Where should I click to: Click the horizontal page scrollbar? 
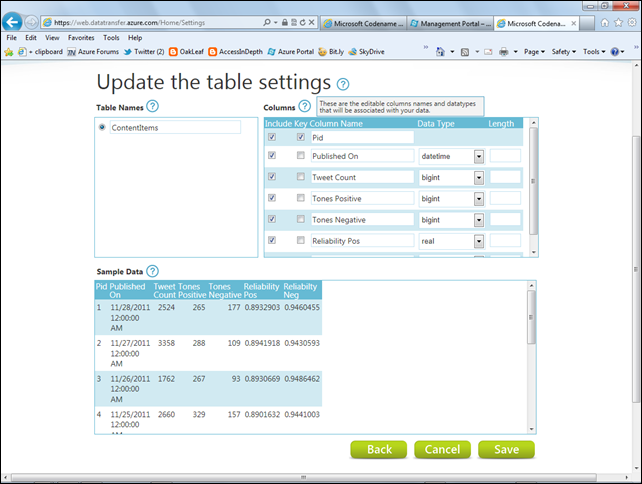click(x=304, y=477)
